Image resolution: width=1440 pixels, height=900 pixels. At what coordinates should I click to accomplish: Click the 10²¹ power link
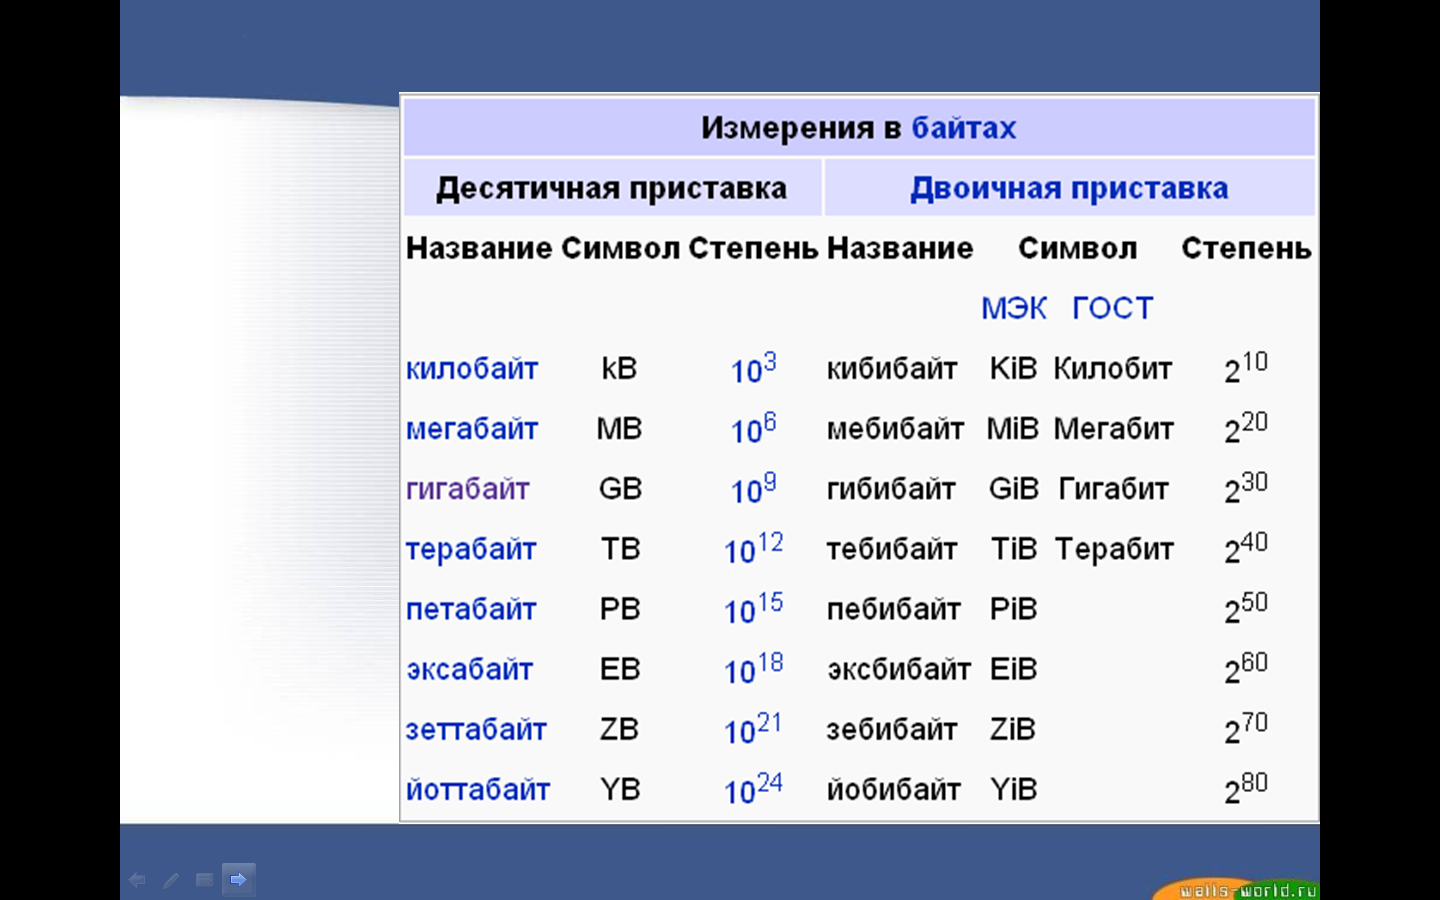[754, 729]
